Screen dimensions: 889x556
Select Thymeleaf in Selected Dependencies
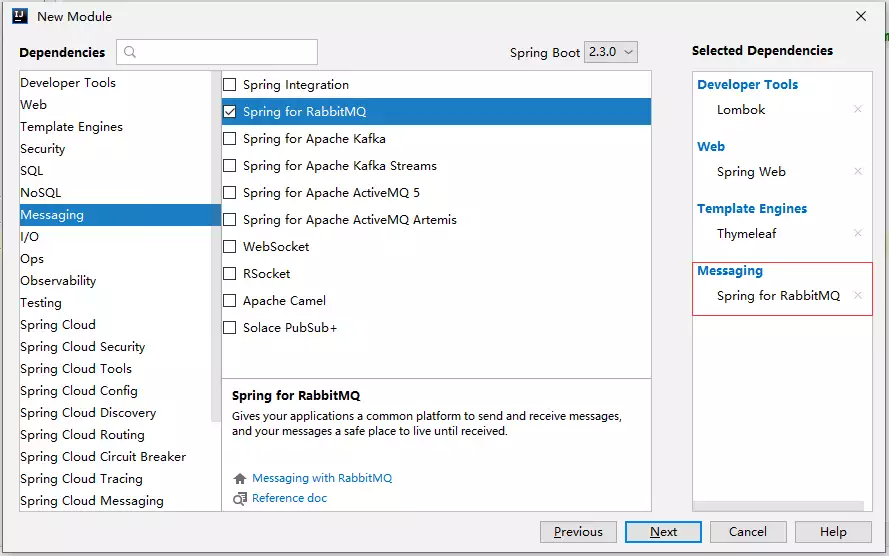click(746, 234)
